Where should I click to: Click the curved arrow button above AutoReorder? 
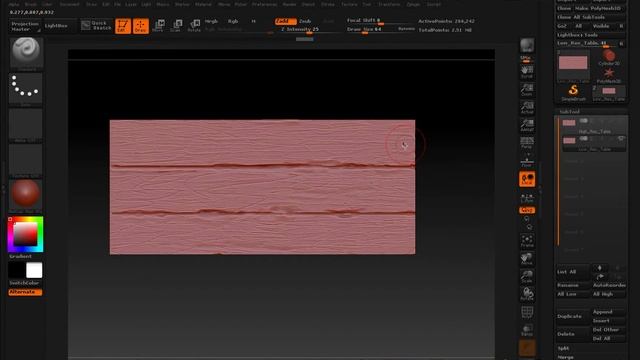coord(600,276)
